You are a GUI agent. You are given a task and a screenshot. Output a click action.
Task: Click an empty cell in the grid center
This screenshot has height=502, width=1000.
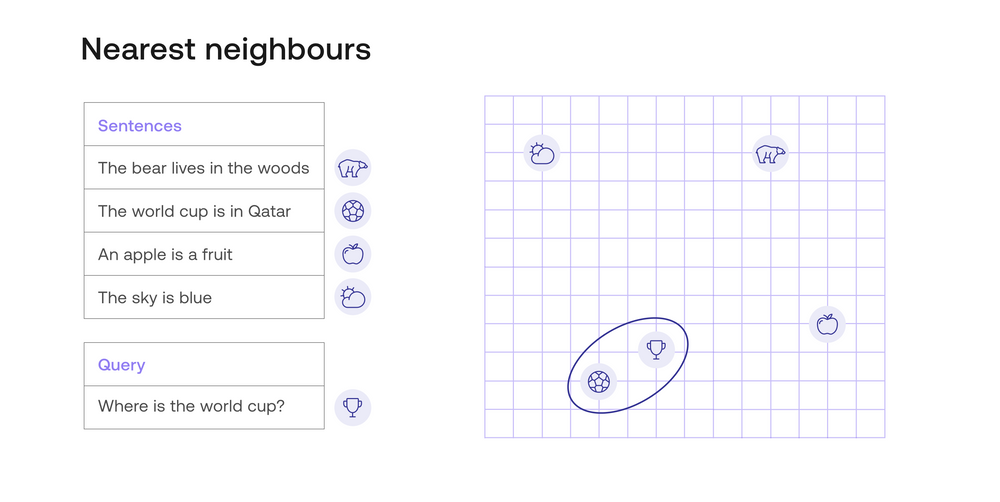click(x=699, y=253)
